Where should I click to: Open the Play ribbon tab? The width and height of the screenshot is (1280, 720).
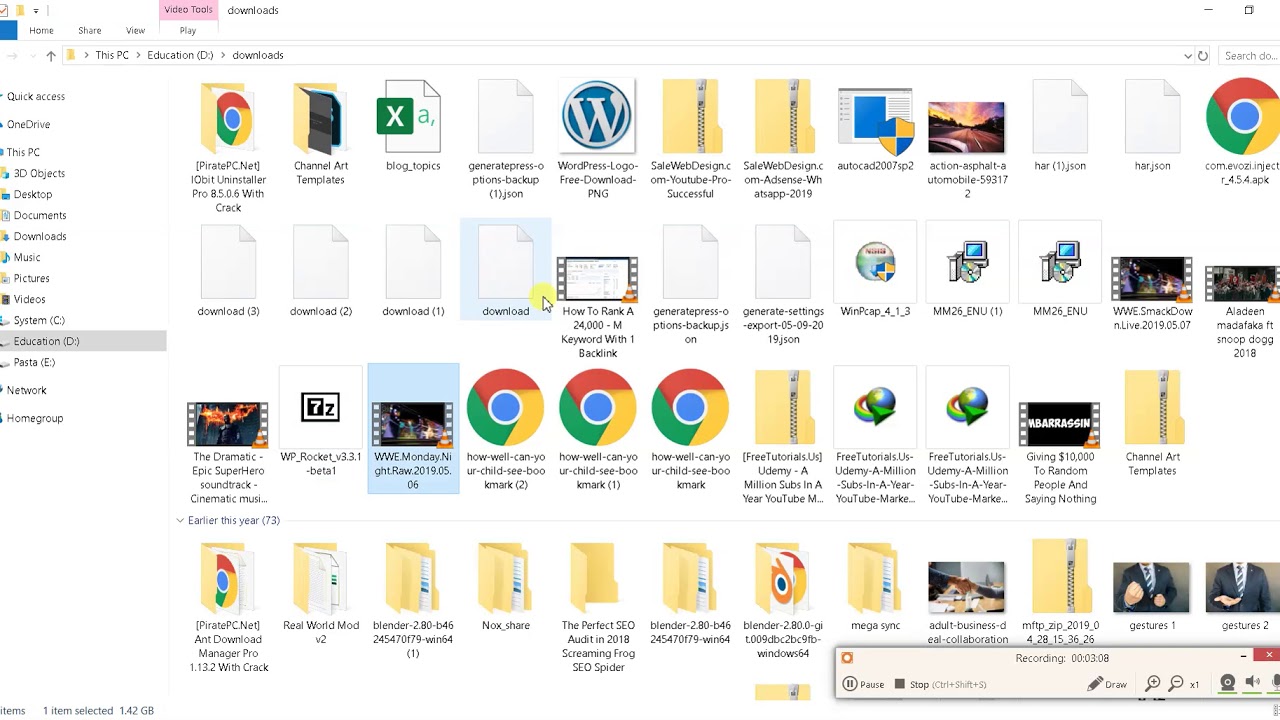point(188,31)
